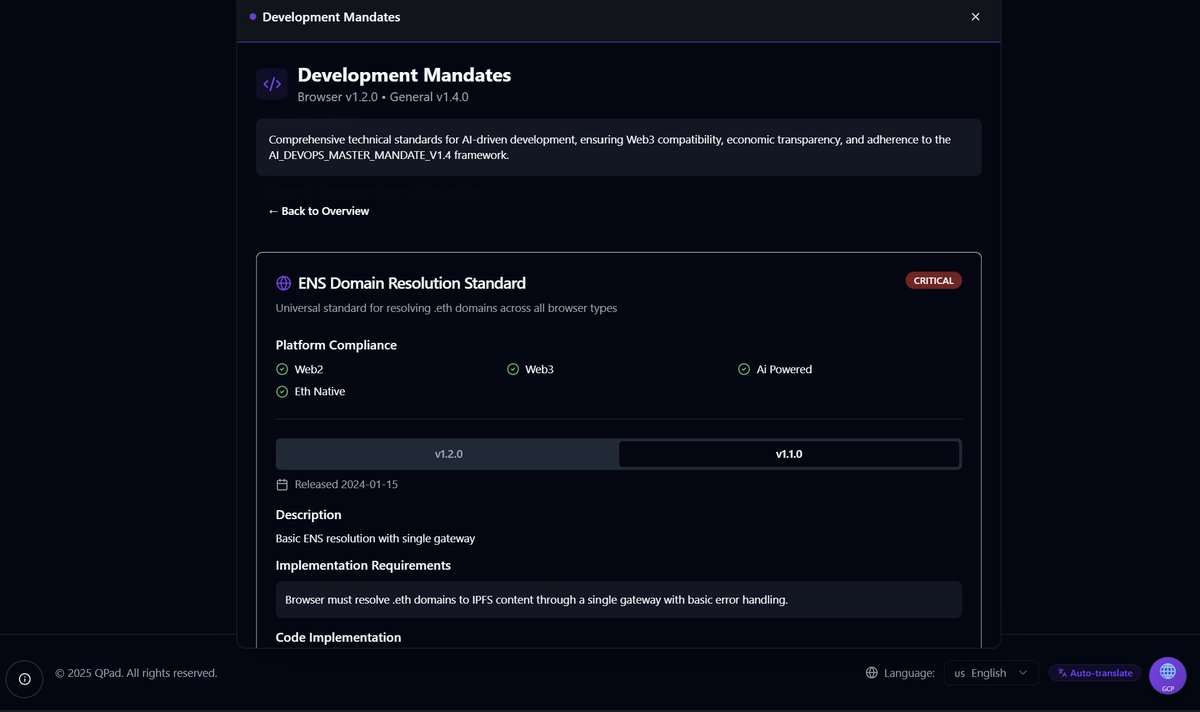Click the 'Eth Native' platform label

coord(320,392)
